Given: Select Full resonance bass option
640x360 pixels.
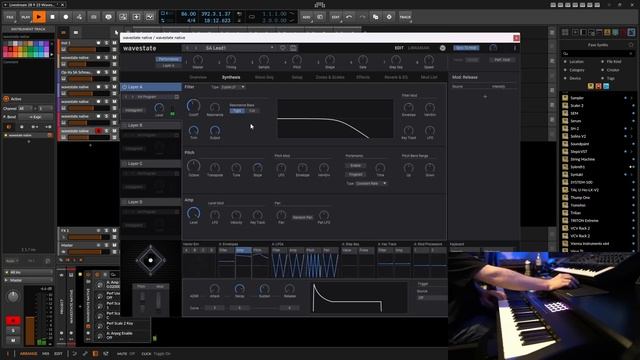Looking at the screenshot, I should 252,111.
